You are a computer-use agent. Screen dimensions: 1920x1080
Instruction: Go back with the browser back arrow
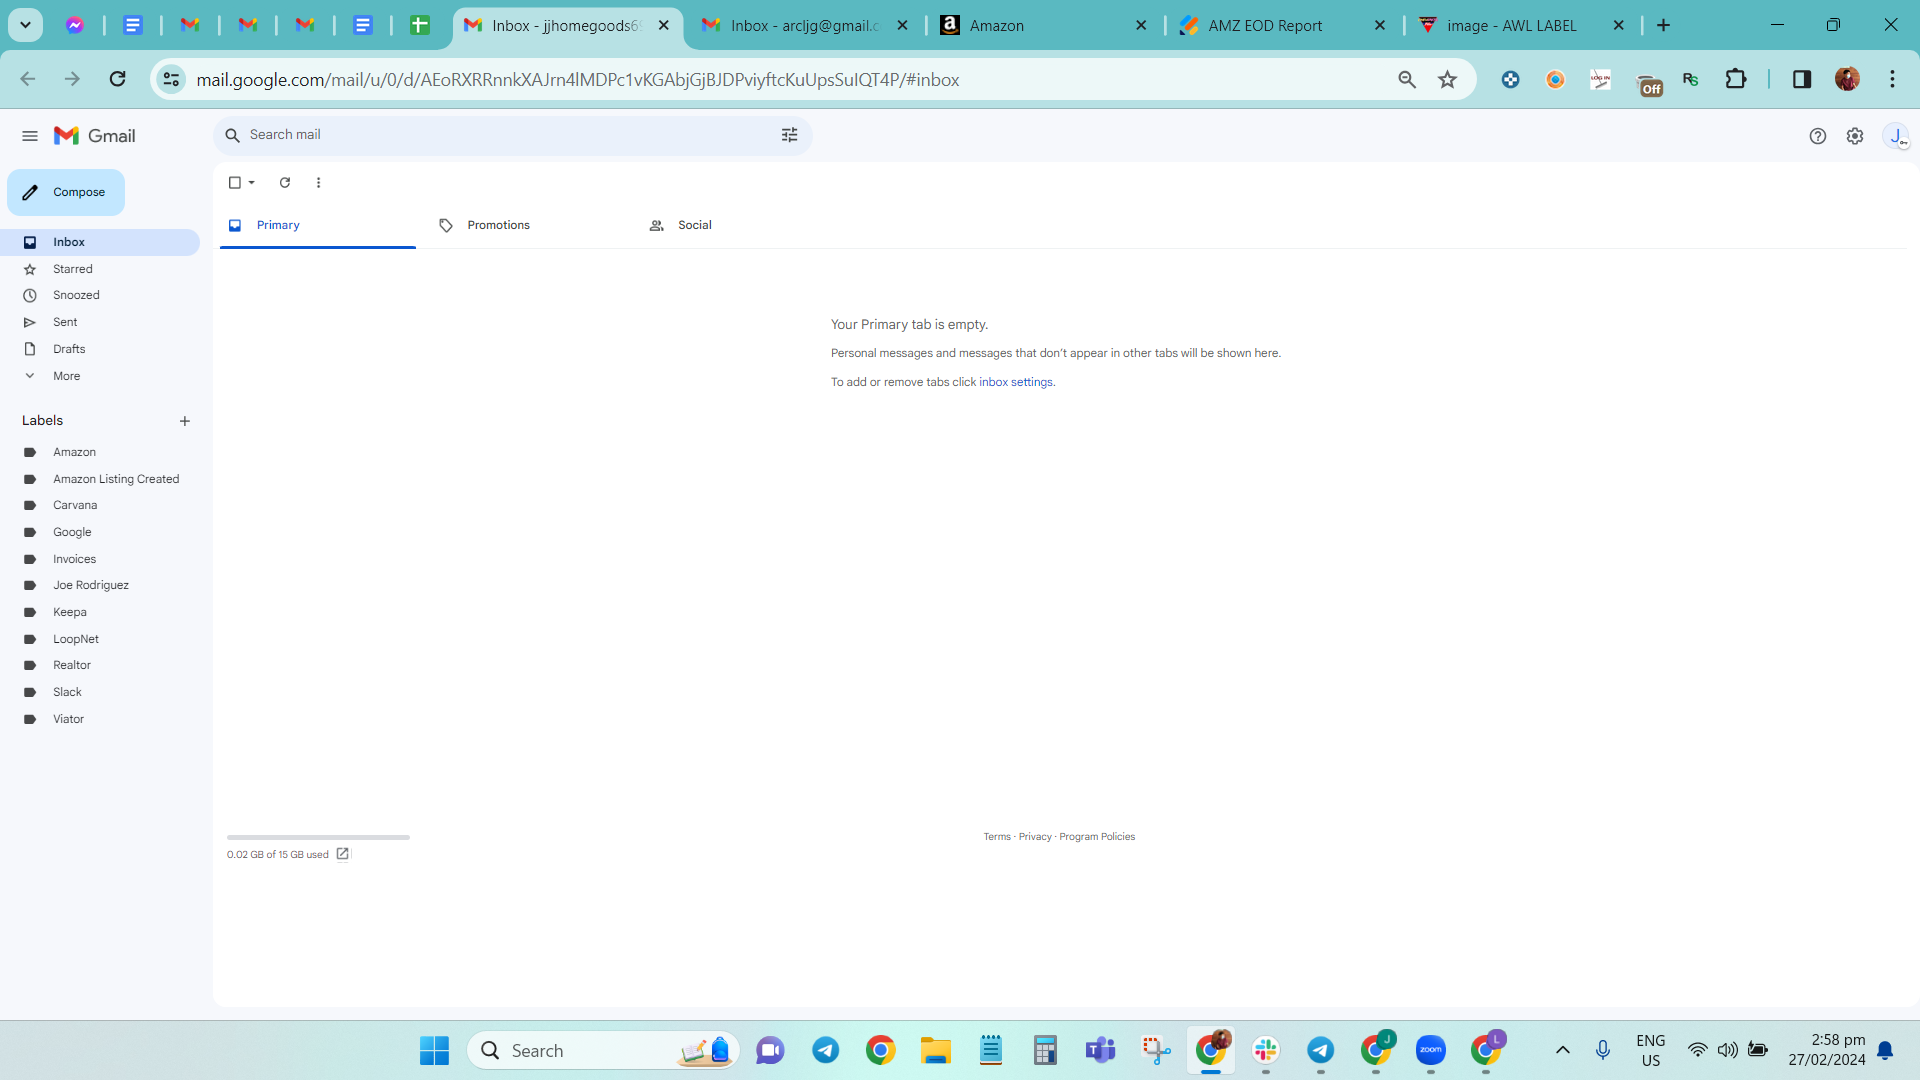[x=28, y=79]
